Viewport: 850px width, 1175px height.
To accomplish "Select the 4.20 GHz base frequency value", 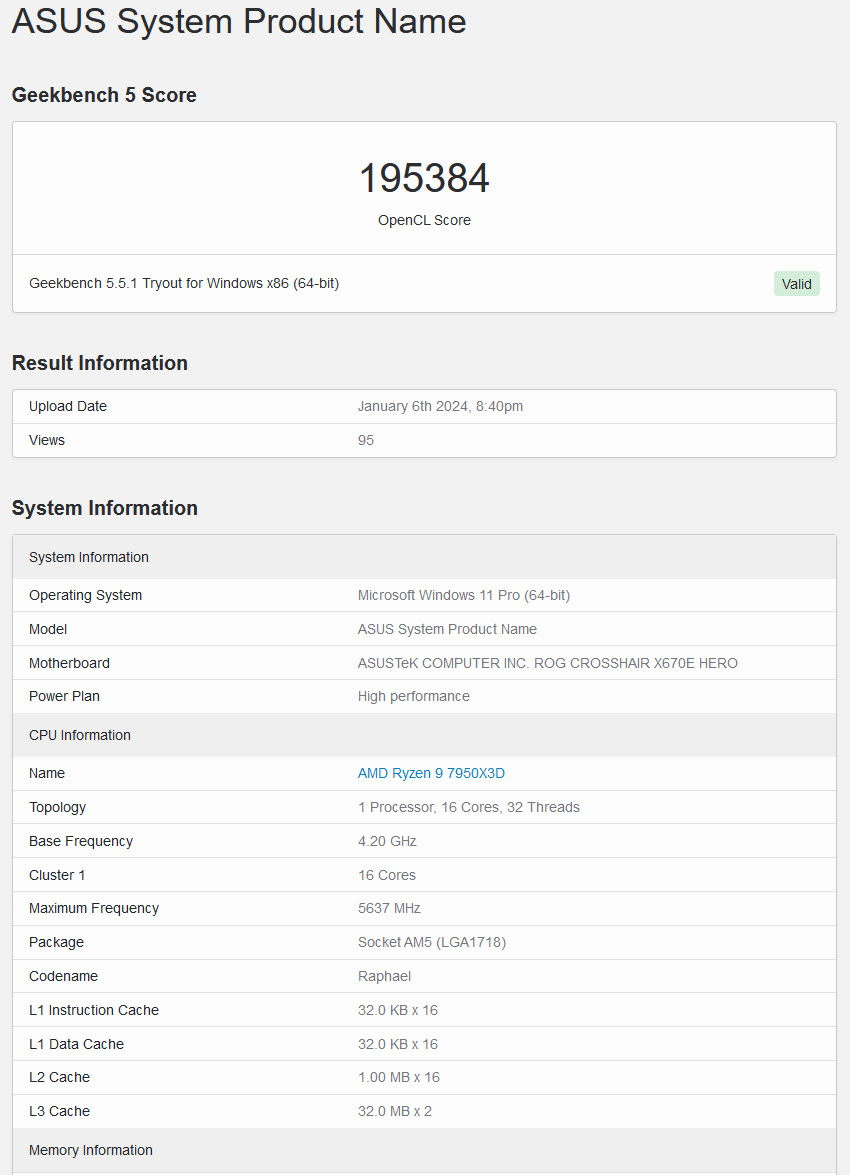I will tap(387, 842).
